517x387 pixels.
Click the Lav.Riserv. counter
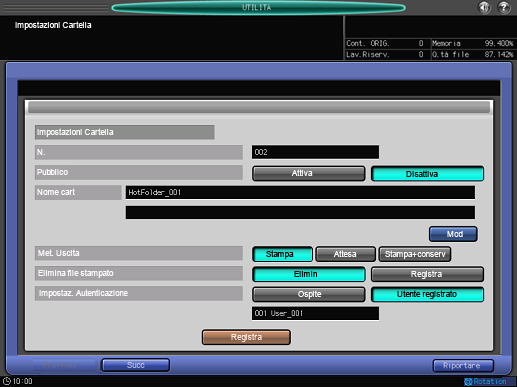point(385,54)
